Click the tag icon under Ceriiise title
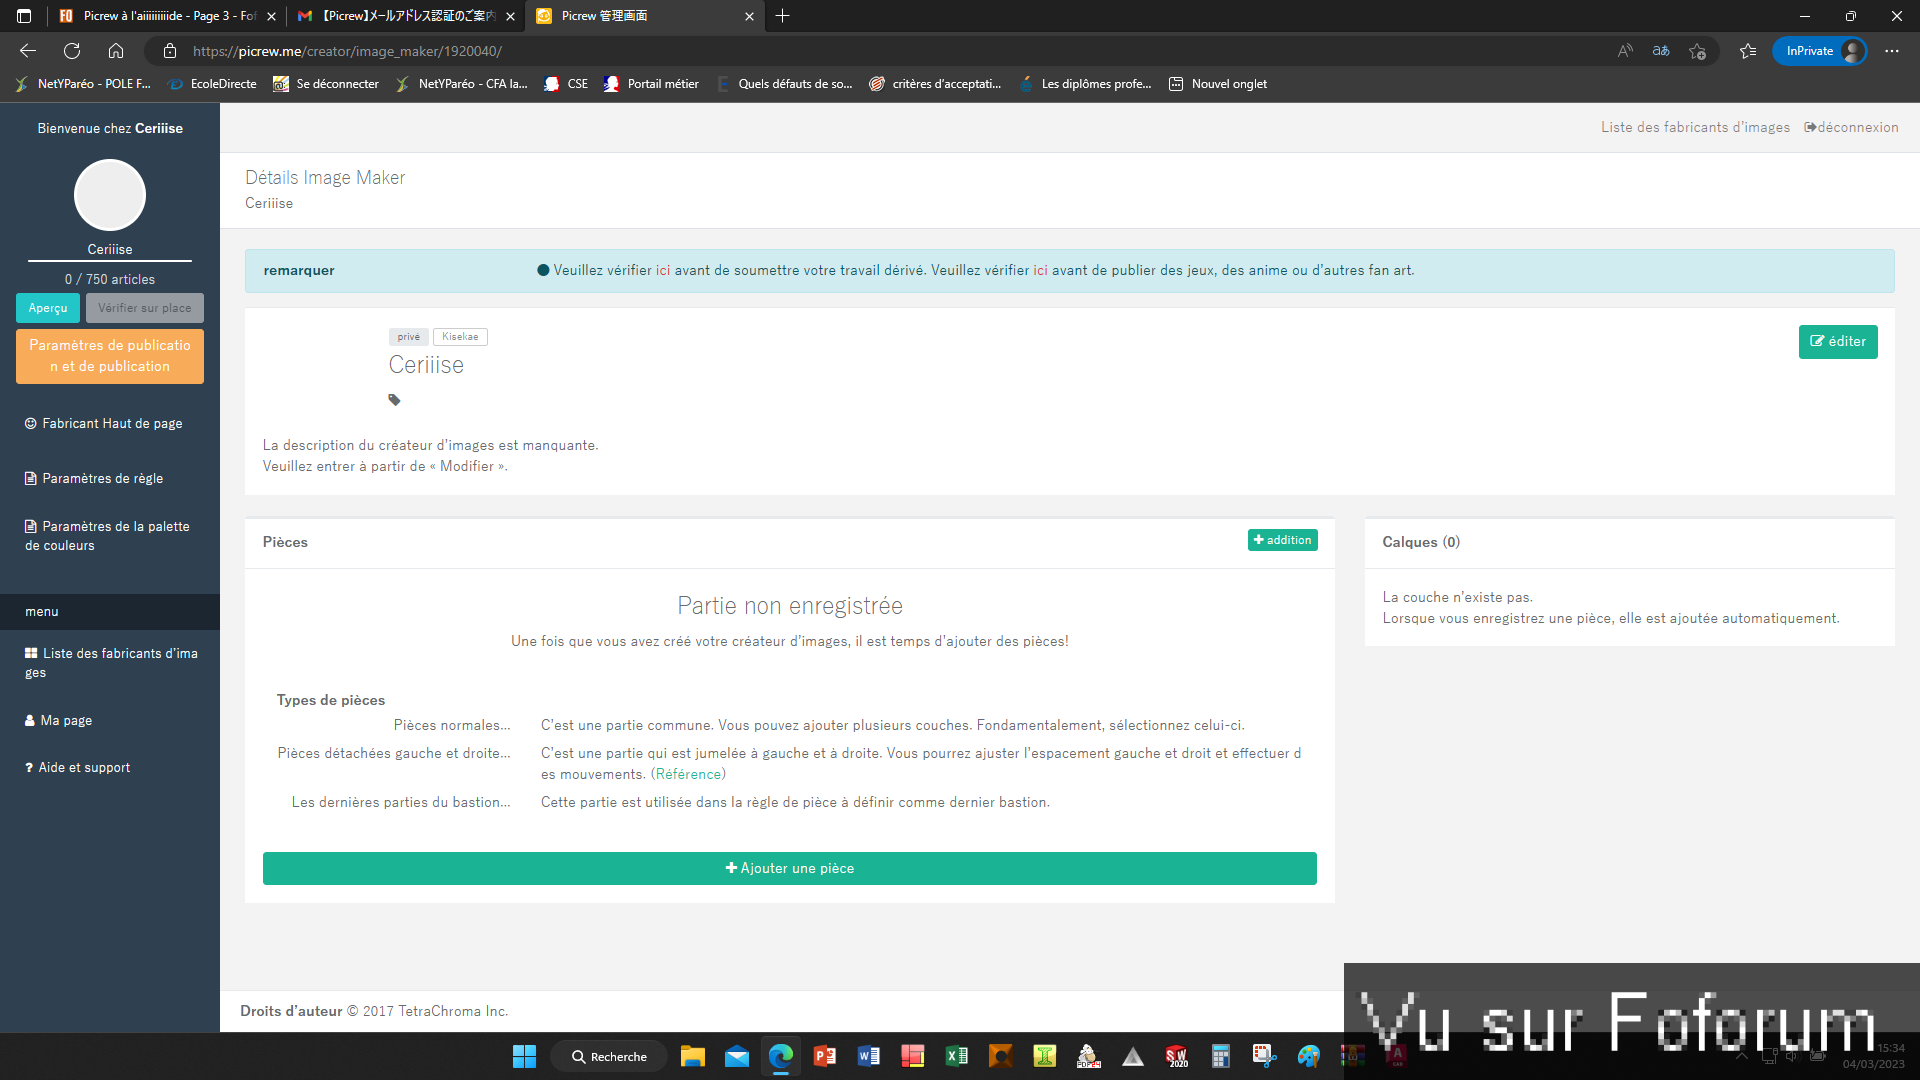This screenshot has width=1920, height=1080. 394,400
